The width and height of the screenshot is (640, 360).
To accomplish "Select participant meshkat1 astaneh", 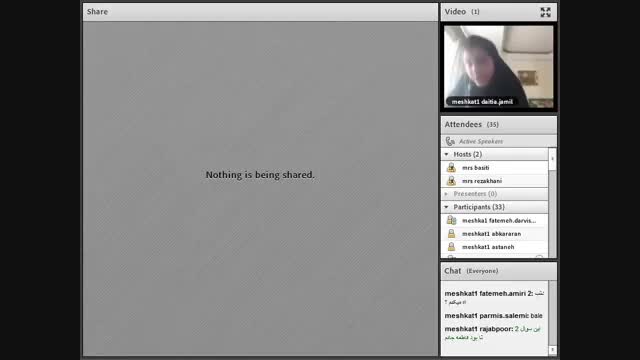I will pos(495,247).
